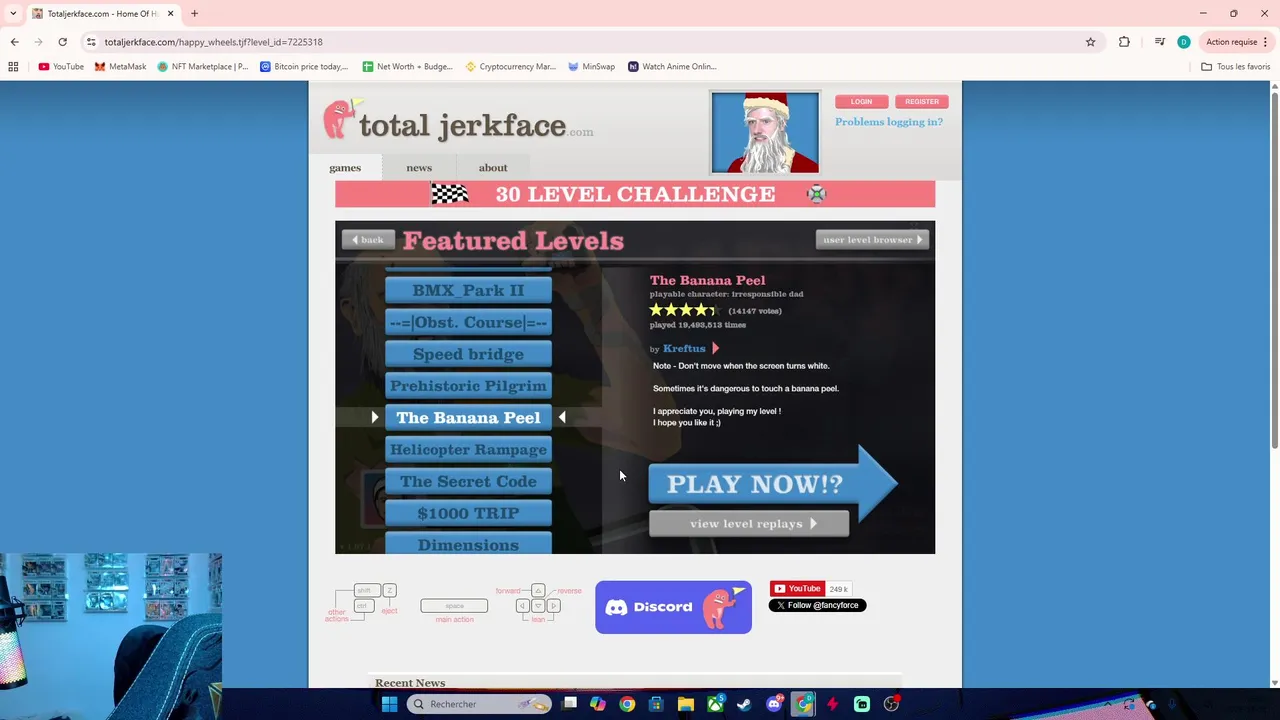View site information icon in address bar
The image size is (1280, 720).
pos(91,42)
